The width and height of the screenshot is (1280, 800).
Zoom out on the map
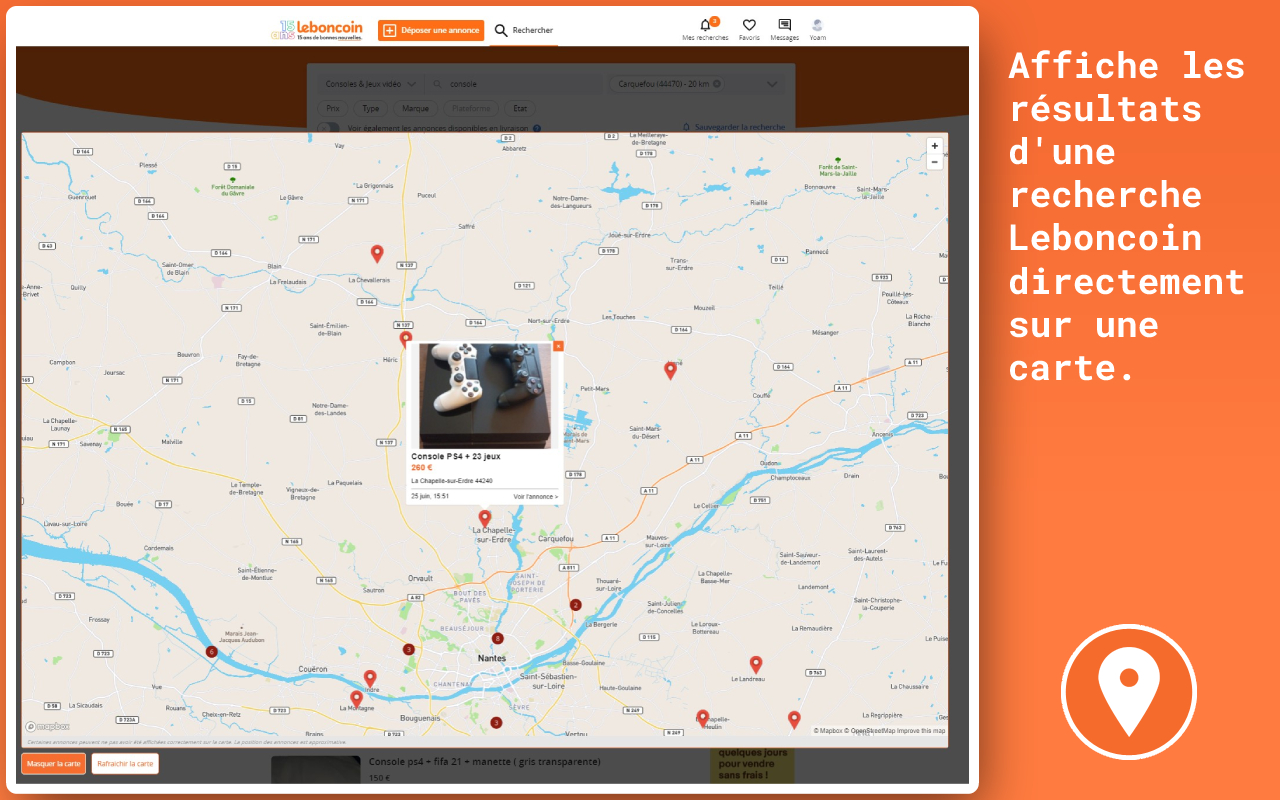[934, 162]
